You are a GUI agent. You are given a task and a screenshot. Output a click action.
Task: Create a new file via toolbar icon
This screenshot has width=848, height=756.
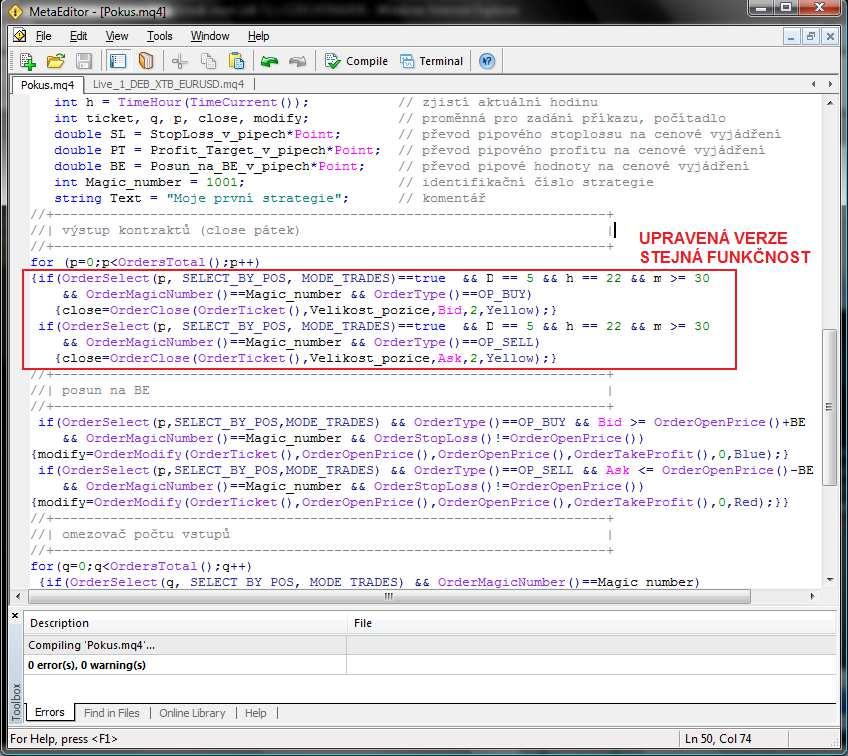(x=27, y=61)
